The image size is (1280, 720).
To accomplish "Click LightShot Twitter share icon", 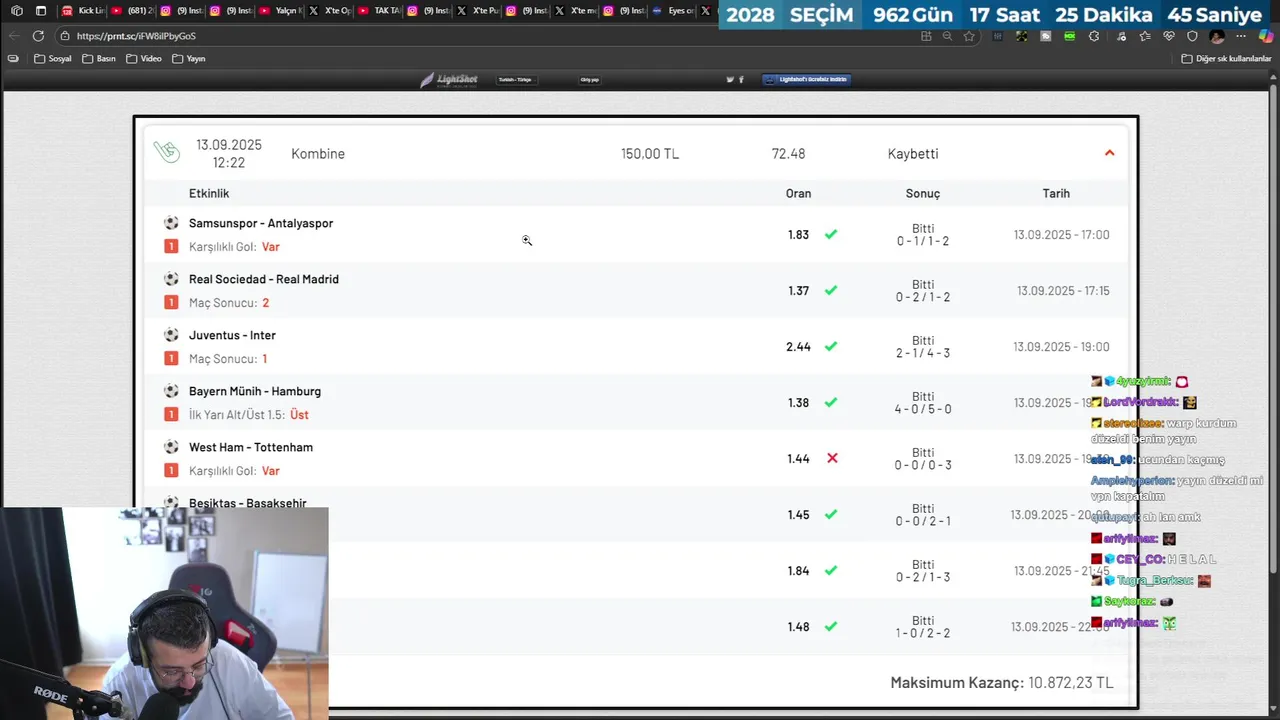I will pyautogui.click(x=730, y=80).
